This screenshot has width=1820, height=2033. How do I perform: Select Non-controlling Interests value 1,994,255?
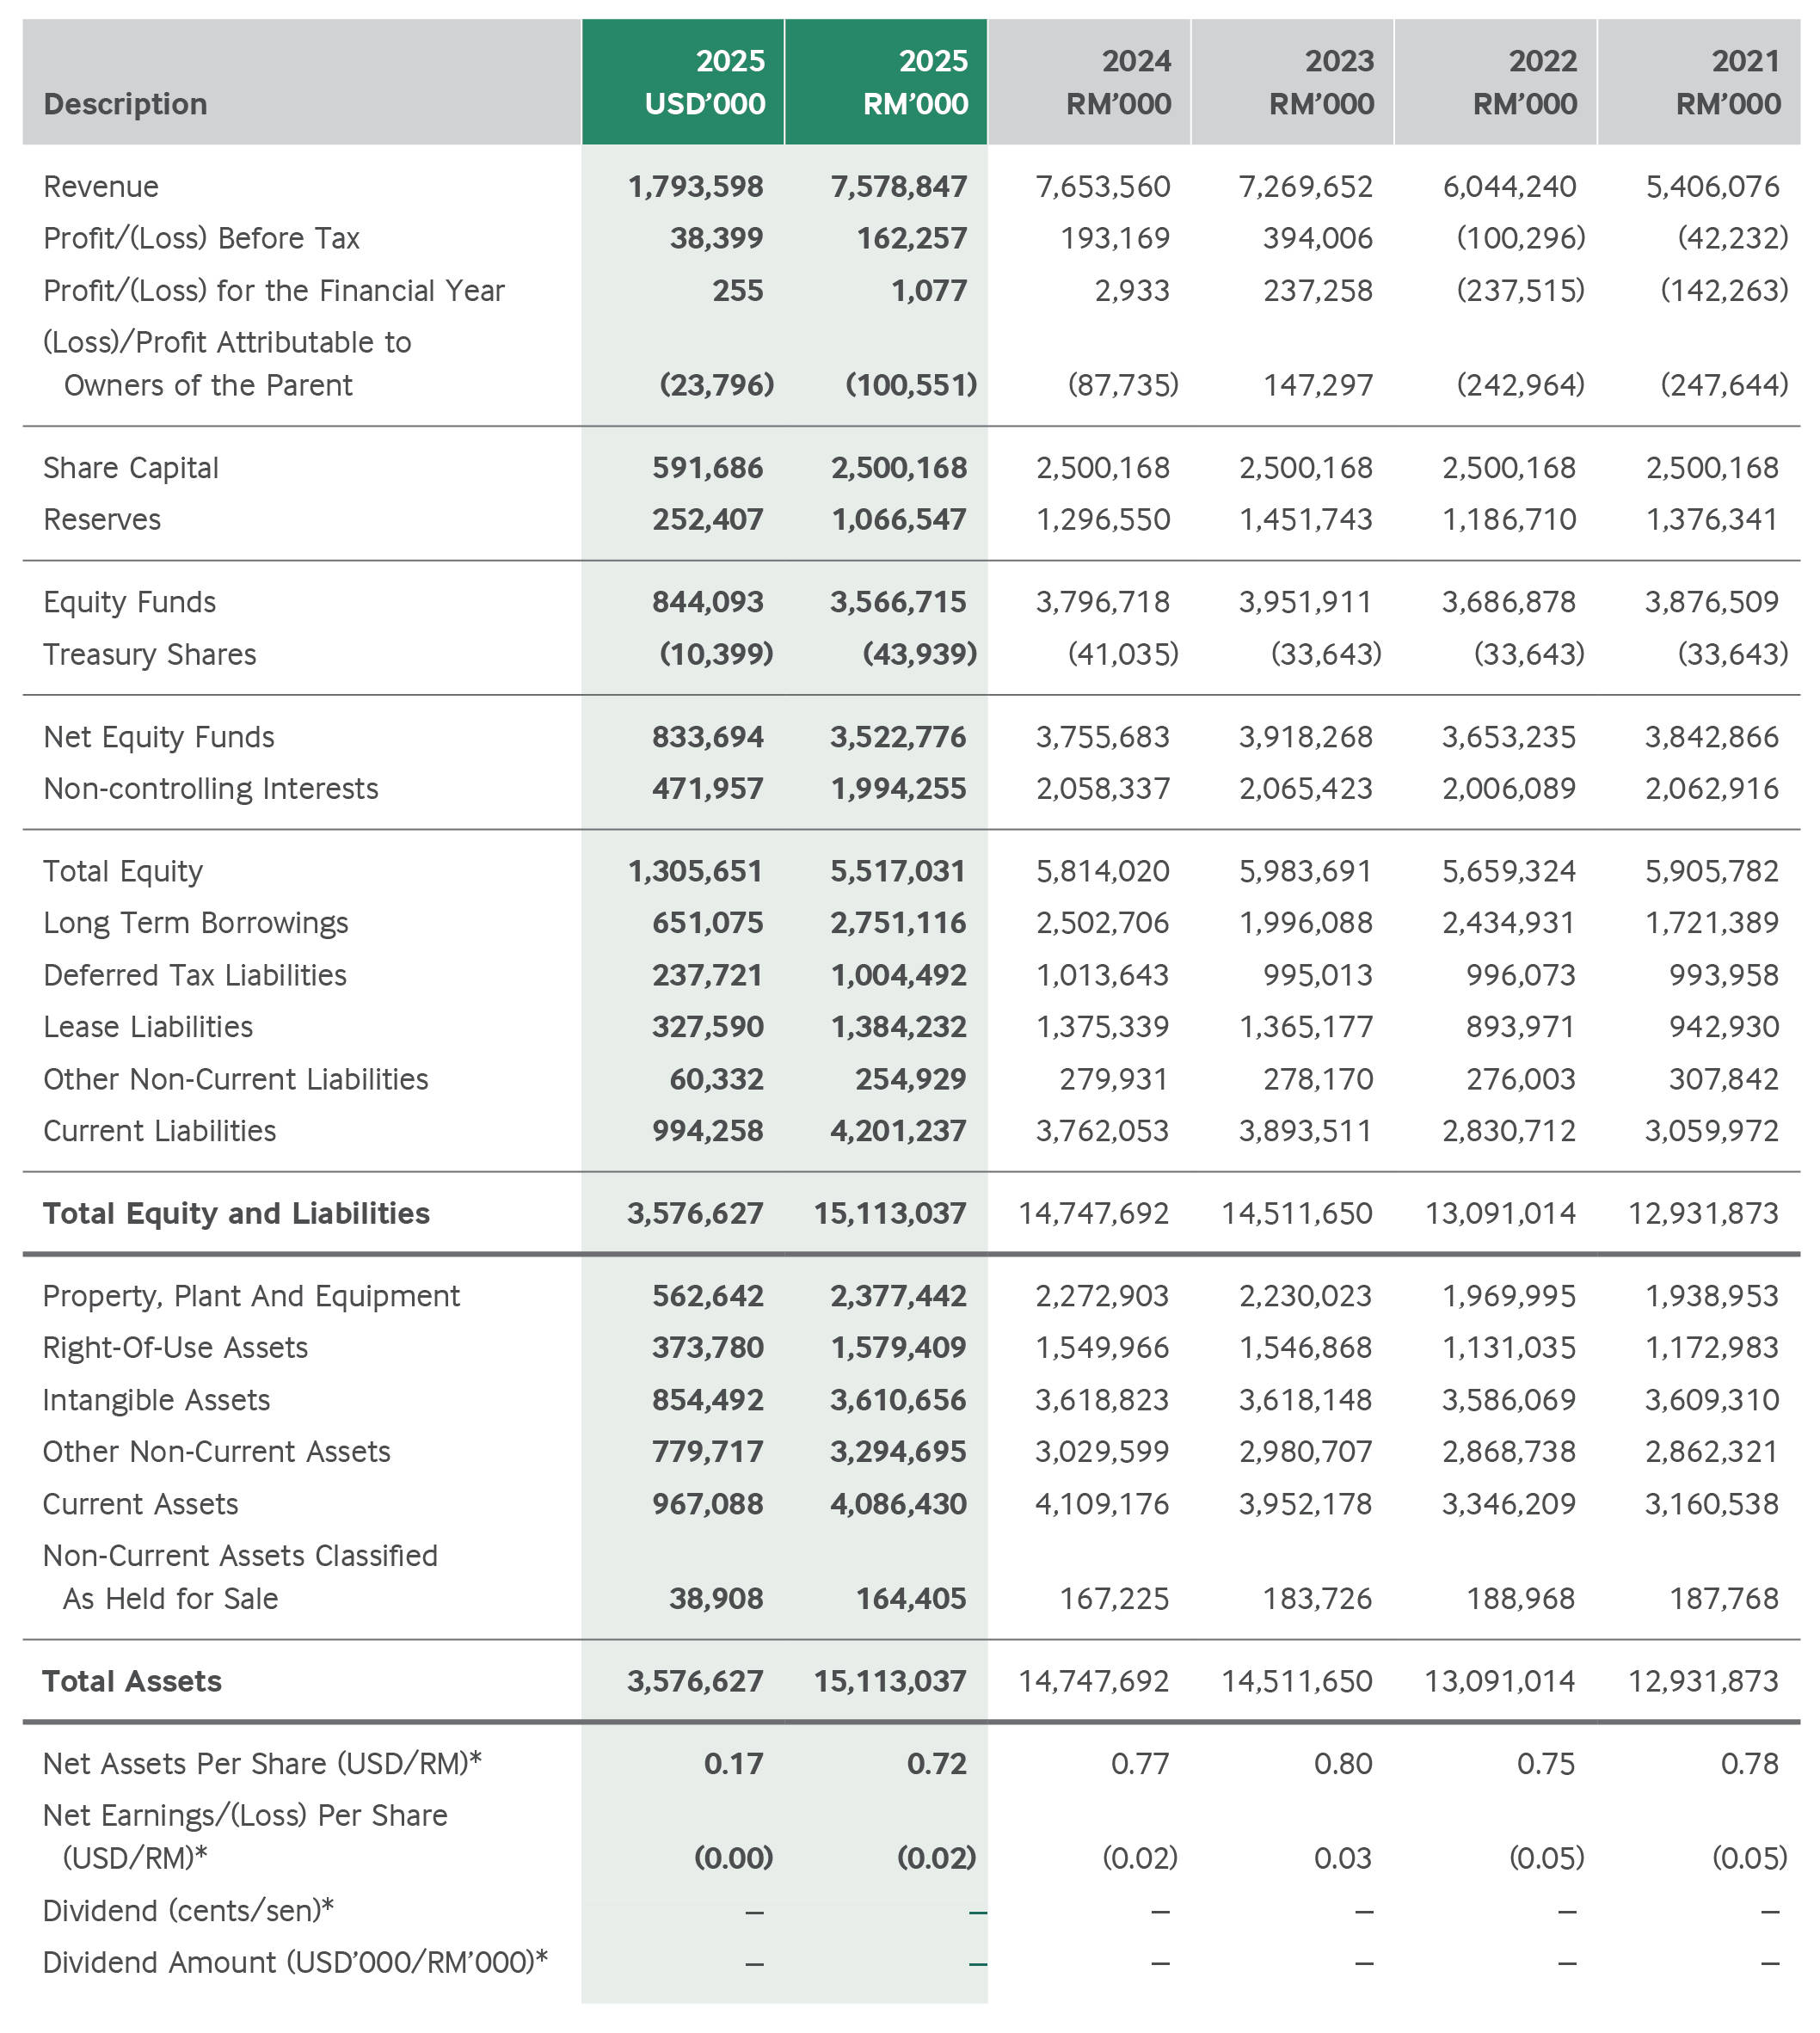tap(898, 789)
